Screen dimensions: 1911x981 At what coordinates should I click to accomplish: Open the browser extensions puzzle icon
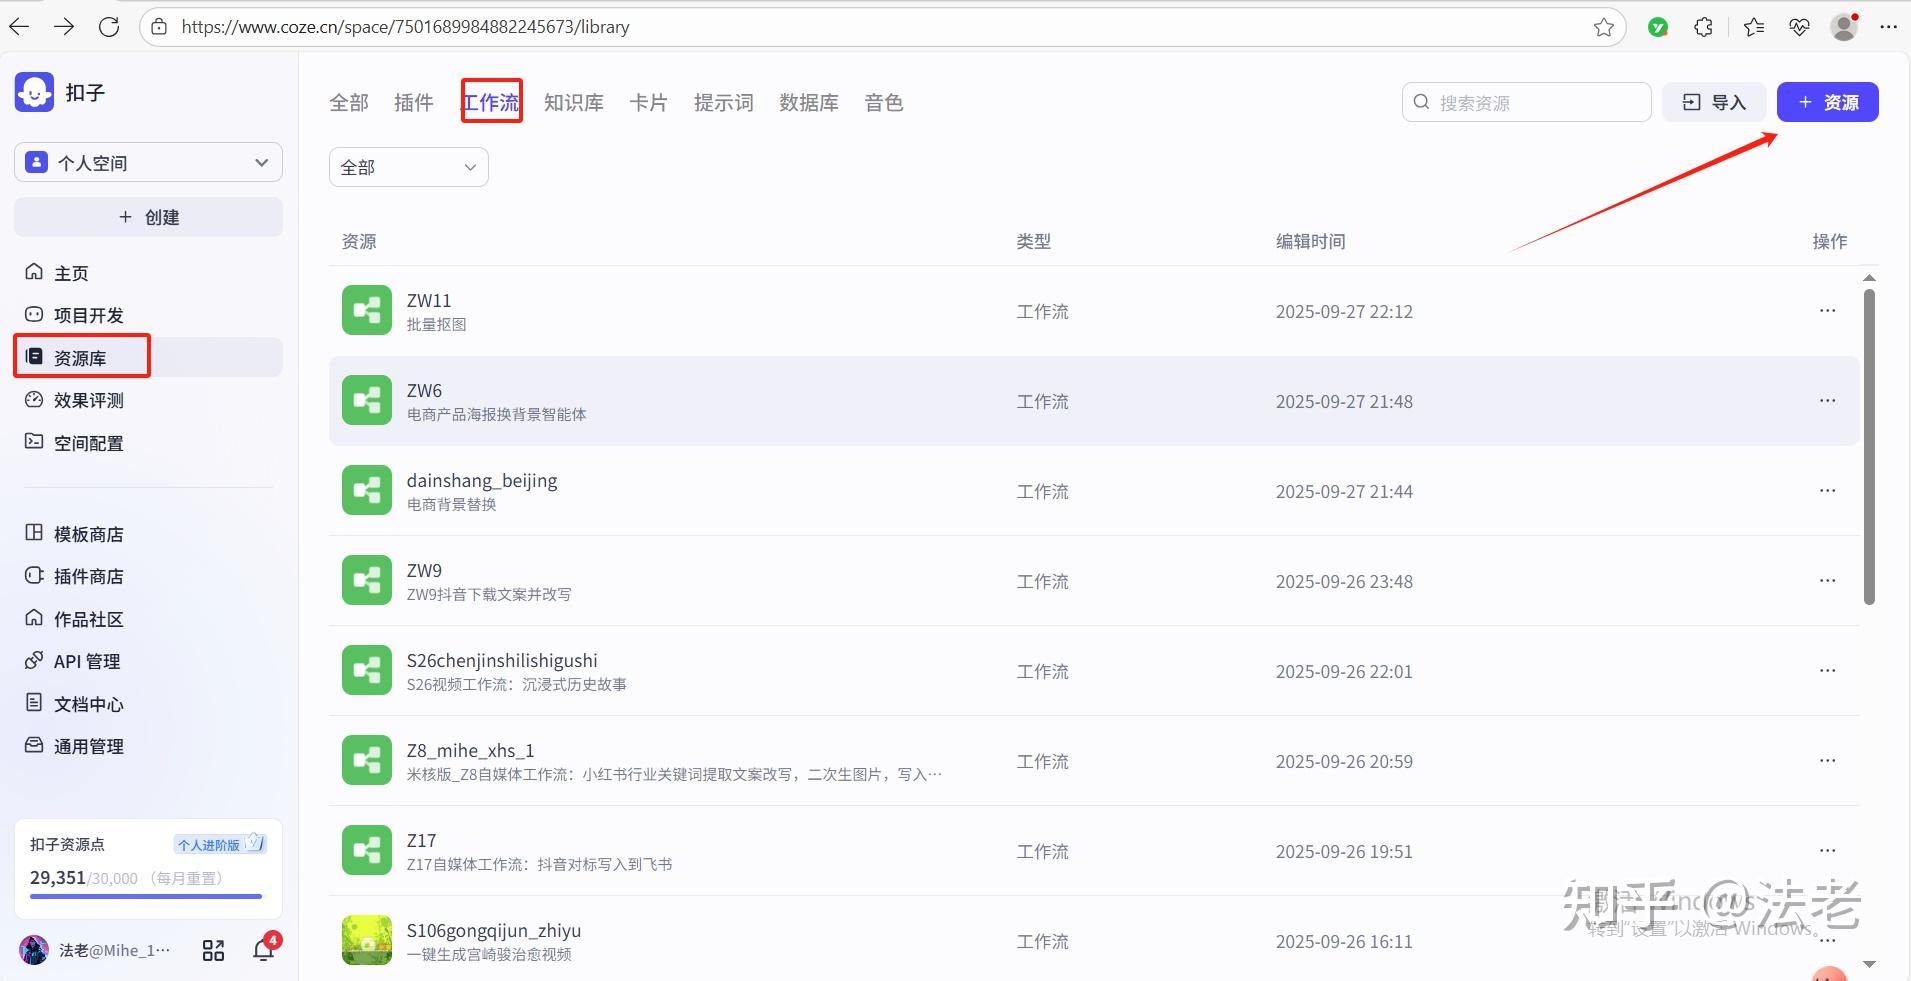click(1704, 27)
